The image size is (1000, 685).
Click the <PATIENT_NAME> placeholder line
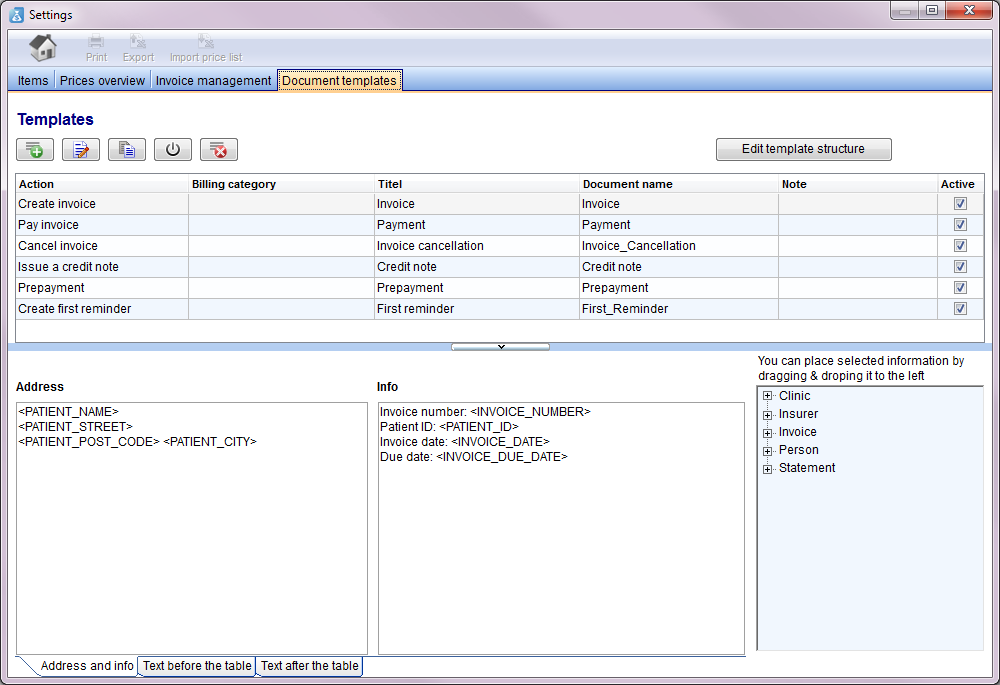tap(69, 412)
